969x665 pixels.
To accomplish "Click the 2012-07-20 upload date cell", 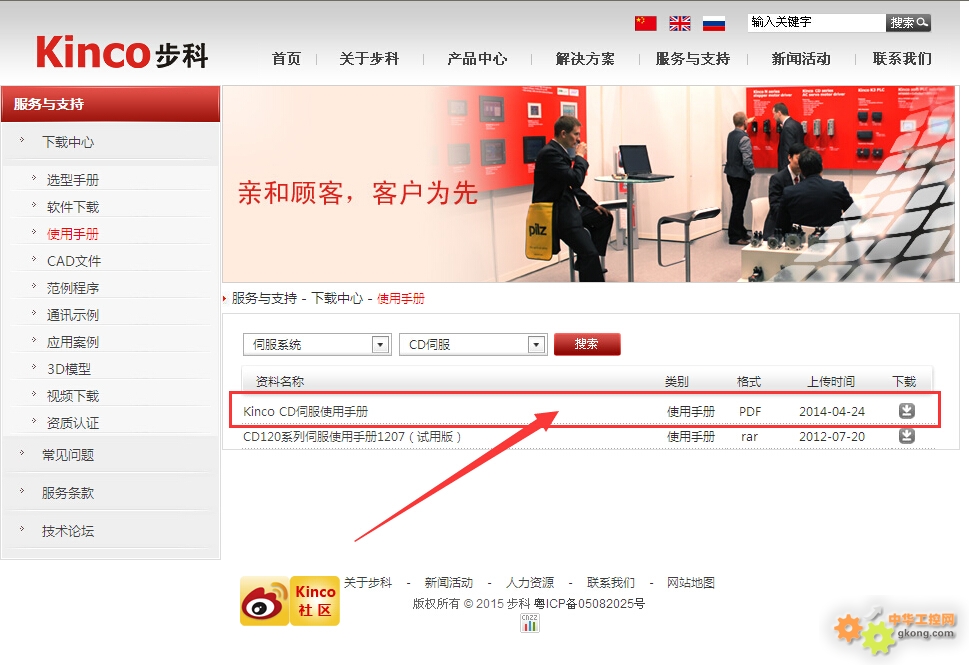I will (832, 436).
